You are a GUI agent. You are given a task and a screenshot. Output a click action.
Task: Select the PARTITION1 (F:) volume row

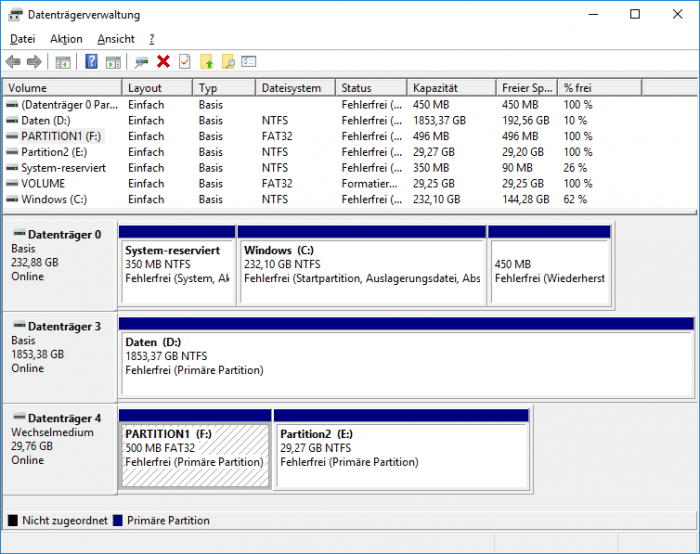point(350,136)
